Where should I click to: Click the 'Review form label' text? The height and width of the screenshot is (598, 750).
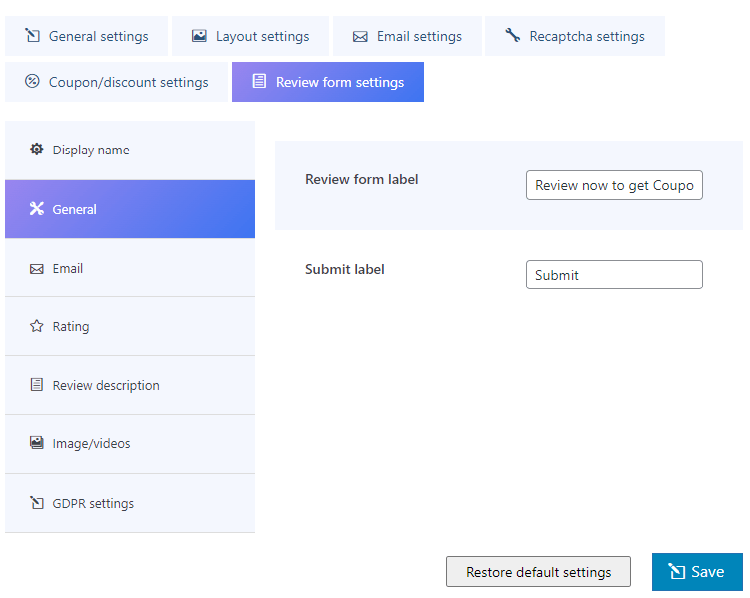(x=362, y=179)
